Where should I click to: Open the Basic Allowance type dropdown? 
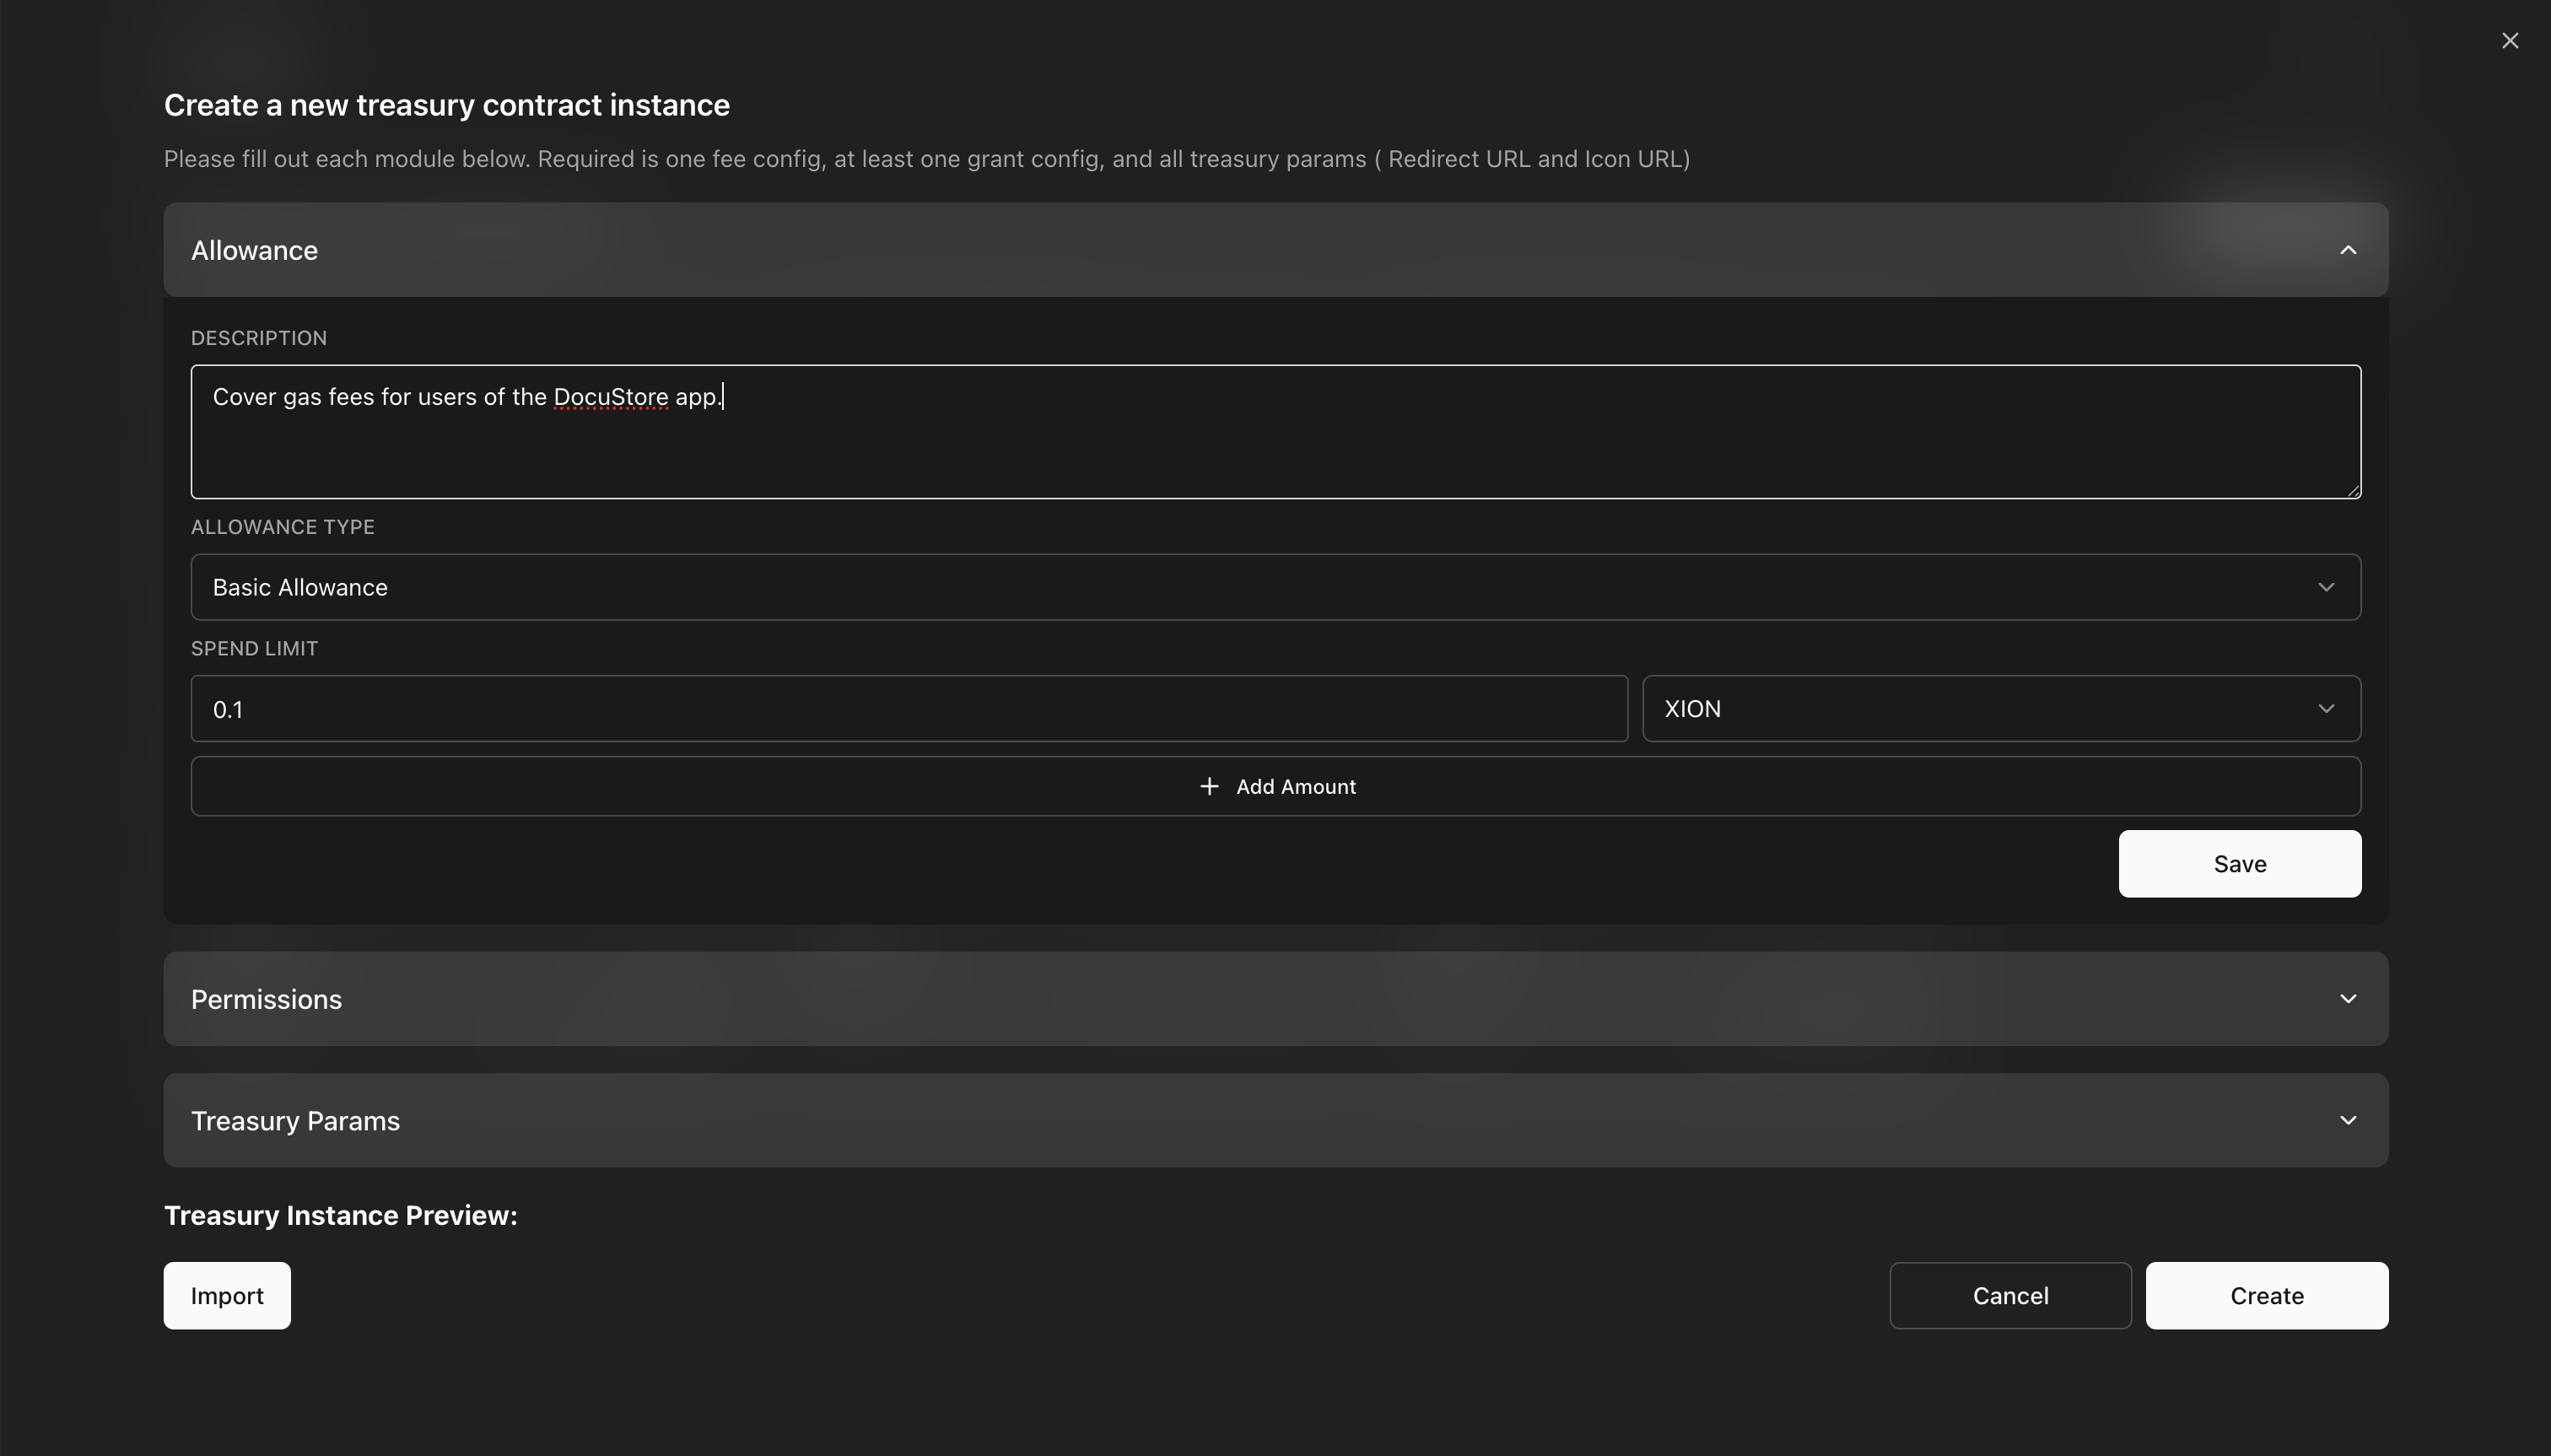[x=1200, y=587]
